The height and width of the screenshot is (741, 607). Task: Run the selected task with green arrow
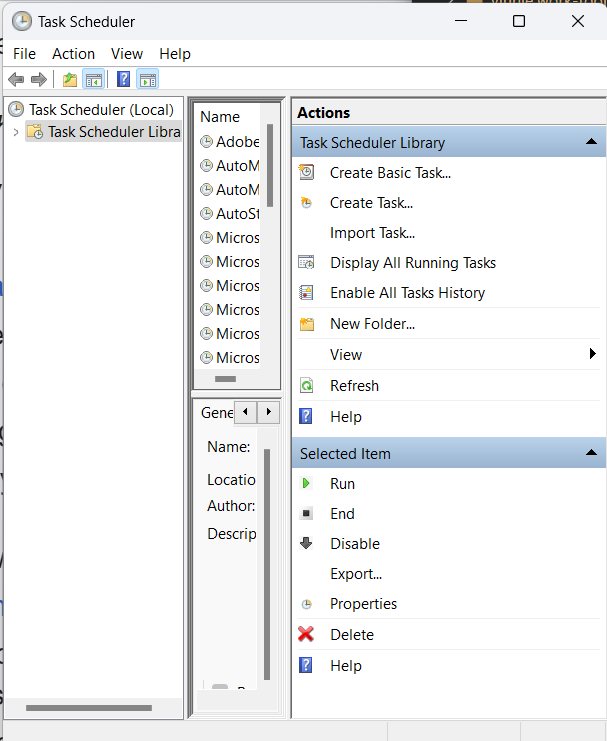pos(307,484)
